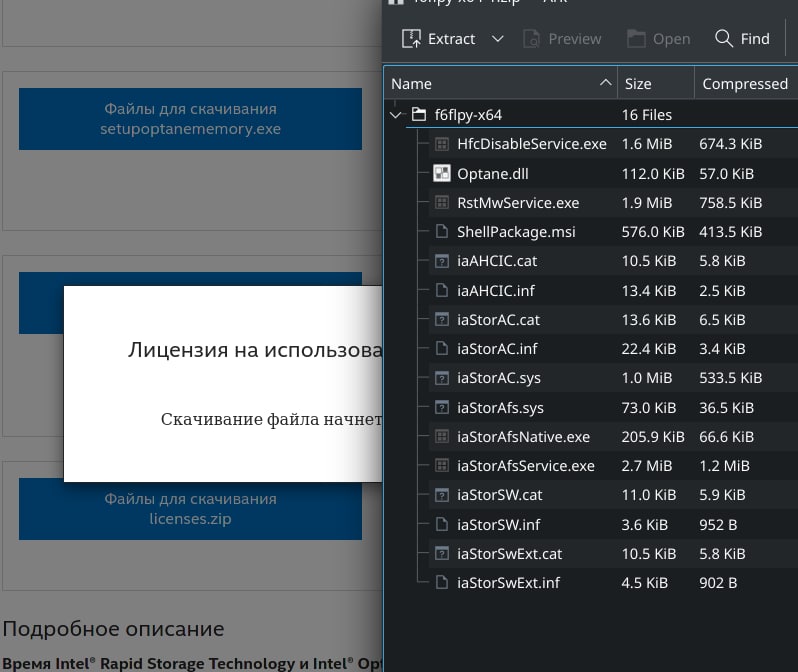
Task: Click the '1.2 MiB' compressed size cell
Action: pyautogui.click(x=725, y=466)
